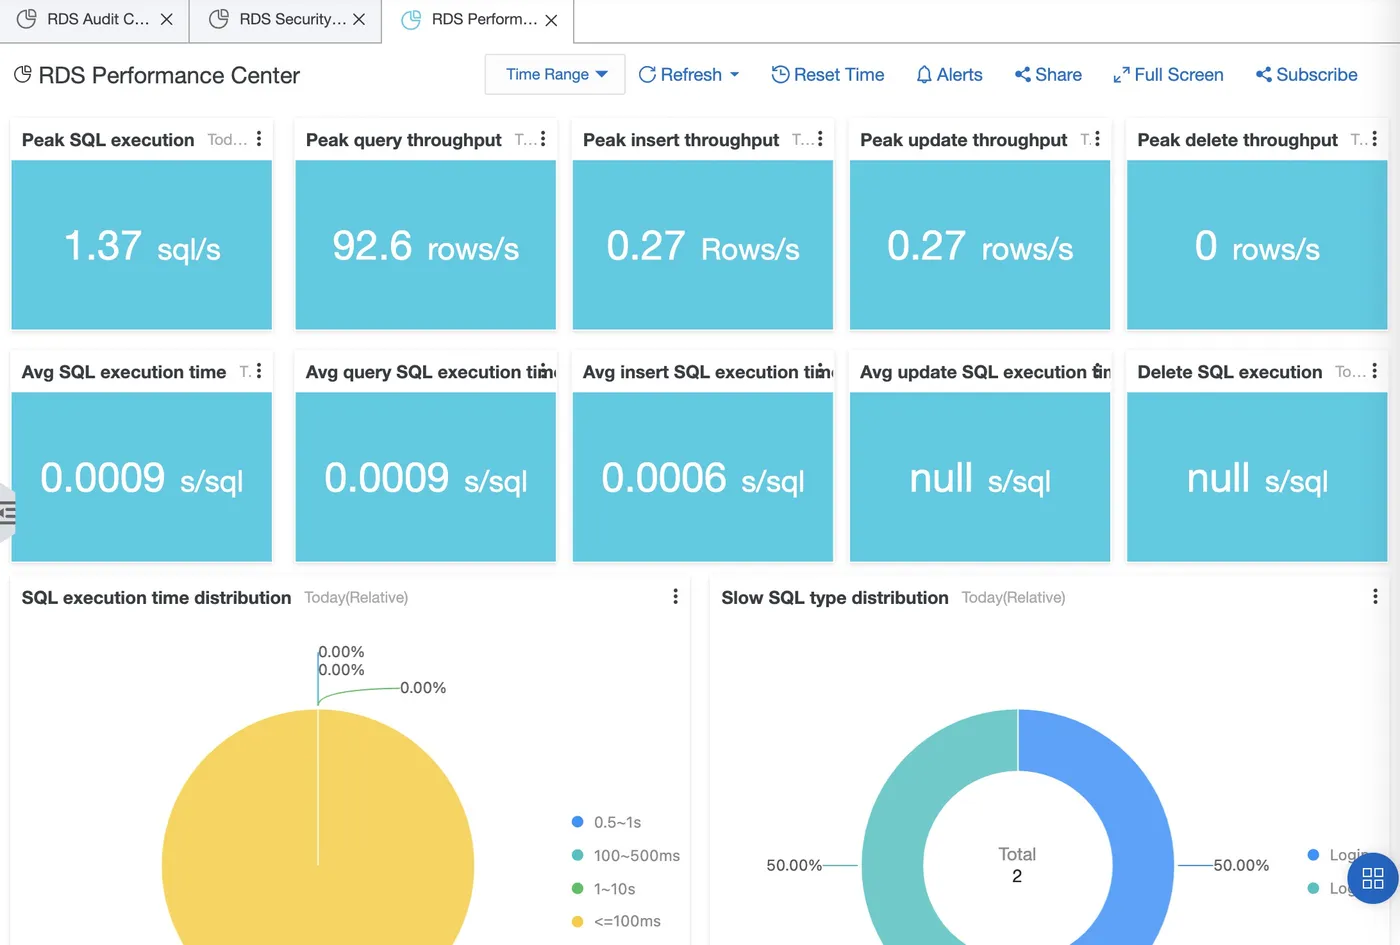Open Delete SQL execution options menu

point(1374,371)
